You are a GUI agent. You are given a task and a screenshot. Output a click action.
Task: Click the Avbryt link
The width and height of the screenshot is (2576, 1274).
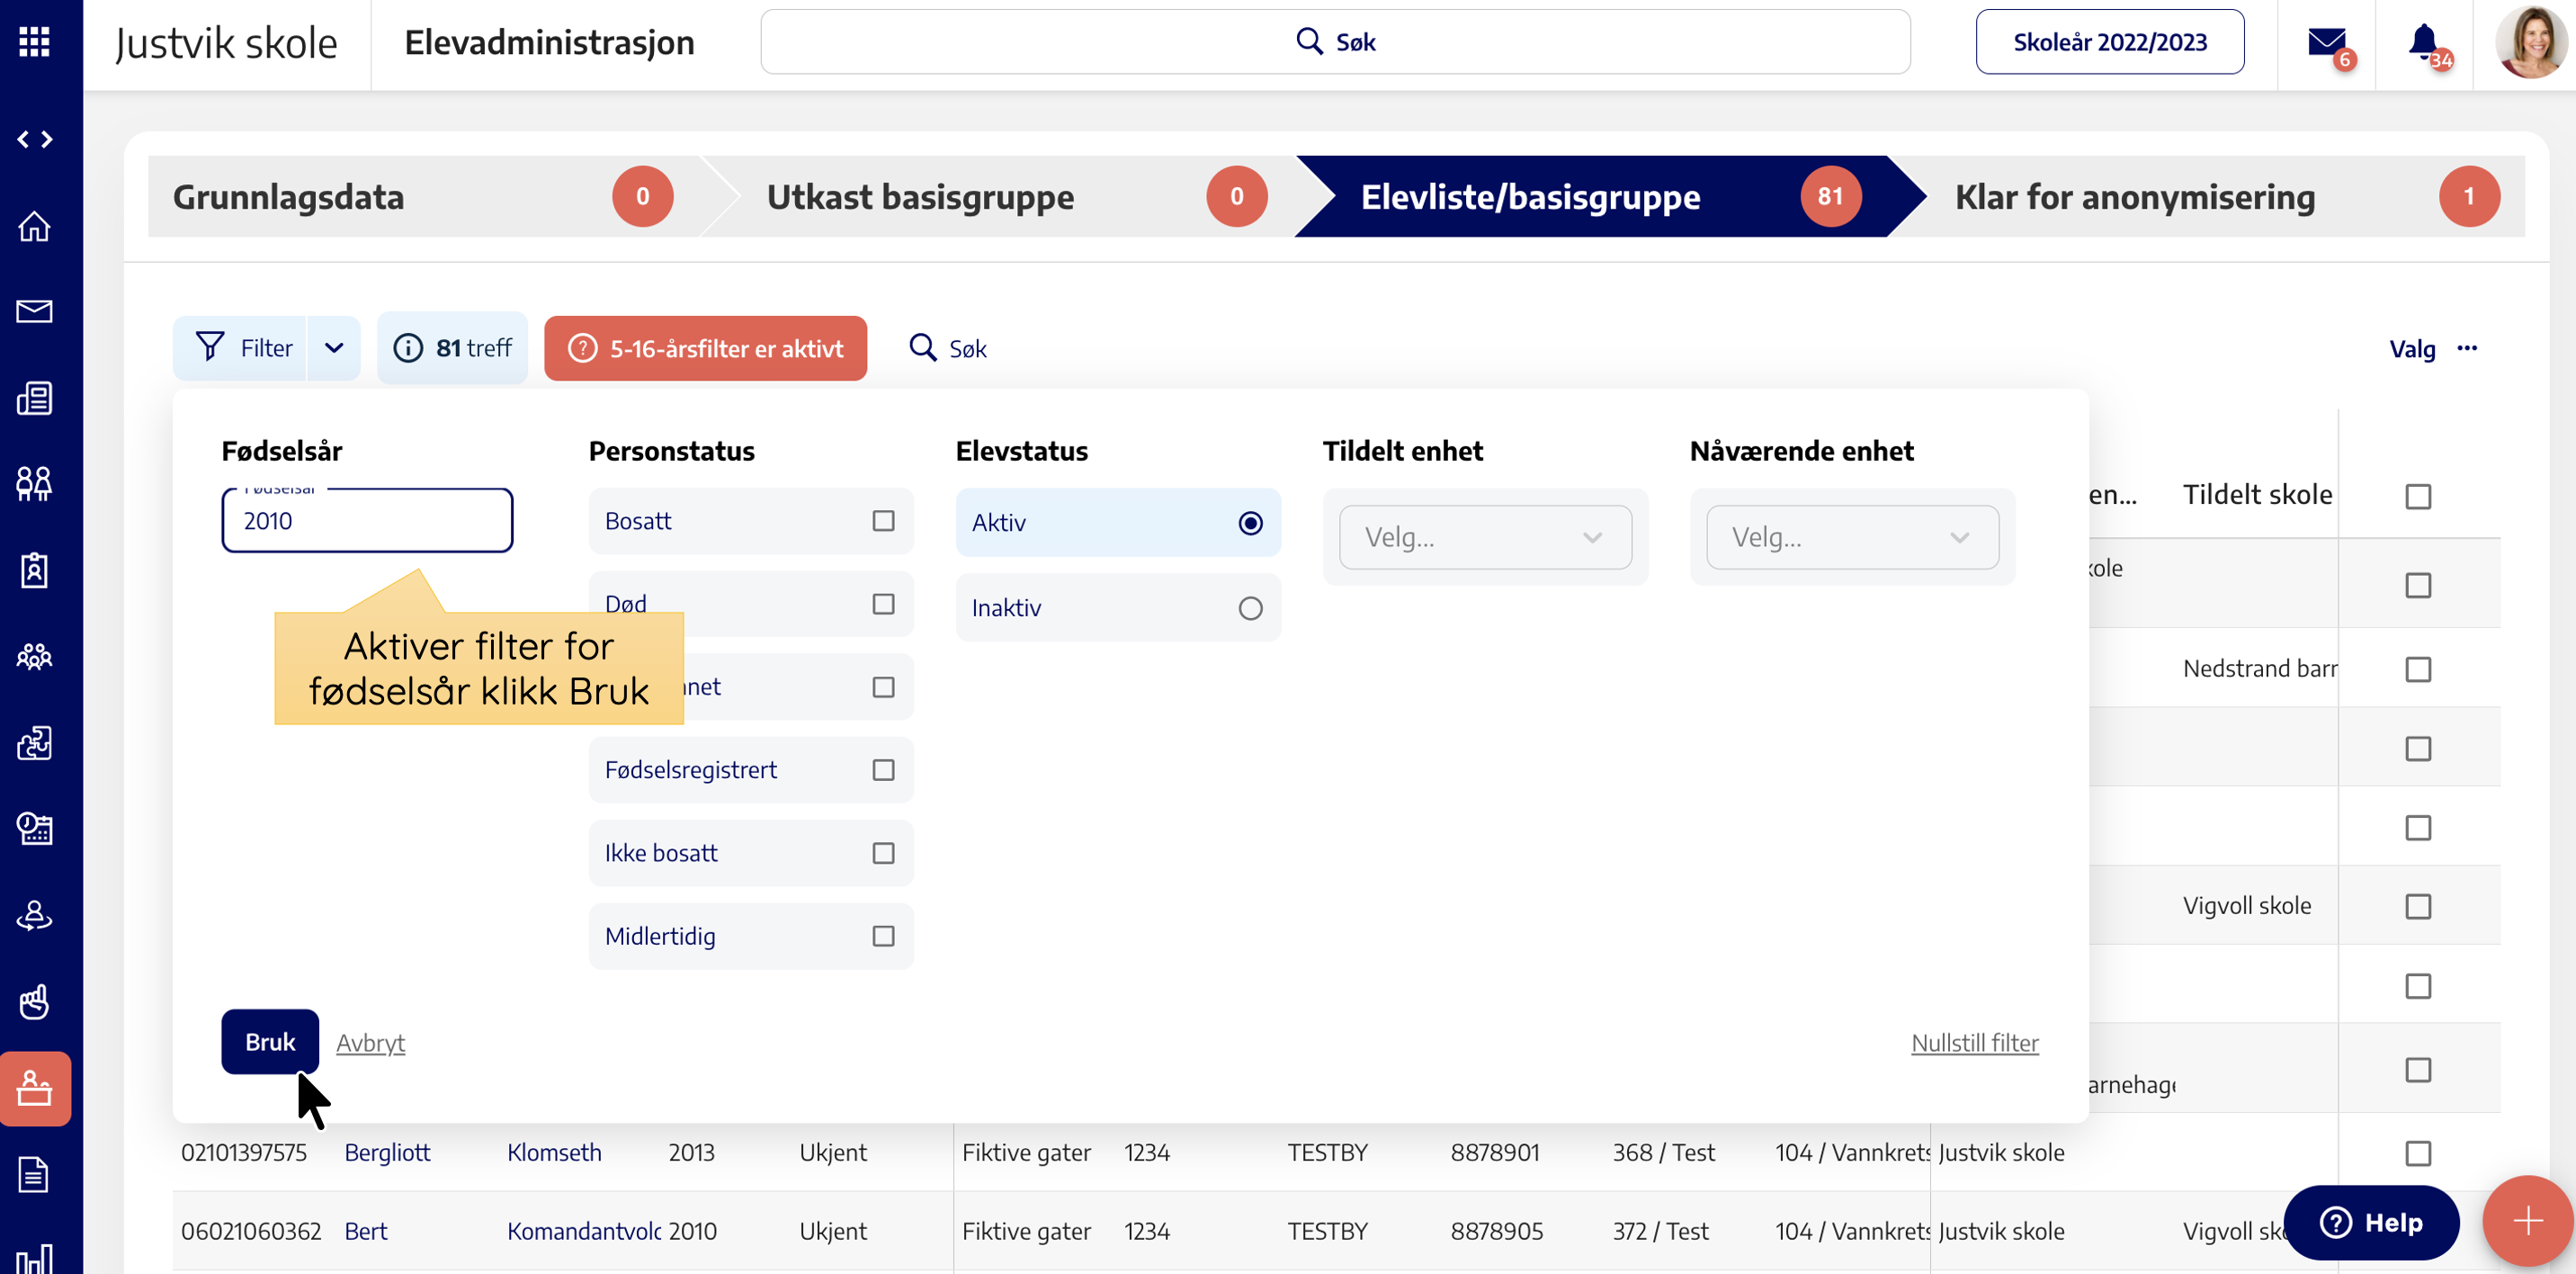370,1043
